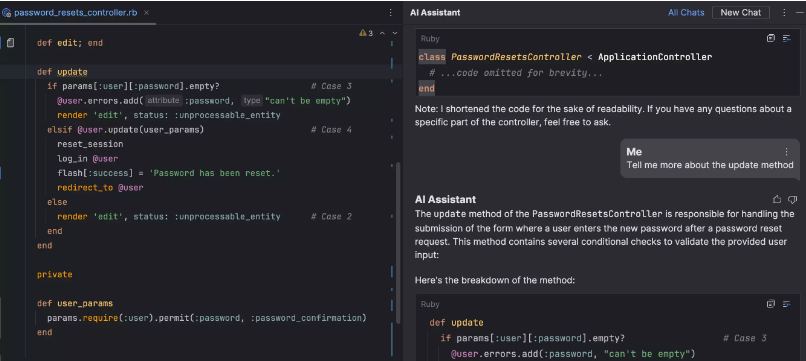
Task: Click the Ruby label on the def update snippet
Action: click(x=430, y=304)
